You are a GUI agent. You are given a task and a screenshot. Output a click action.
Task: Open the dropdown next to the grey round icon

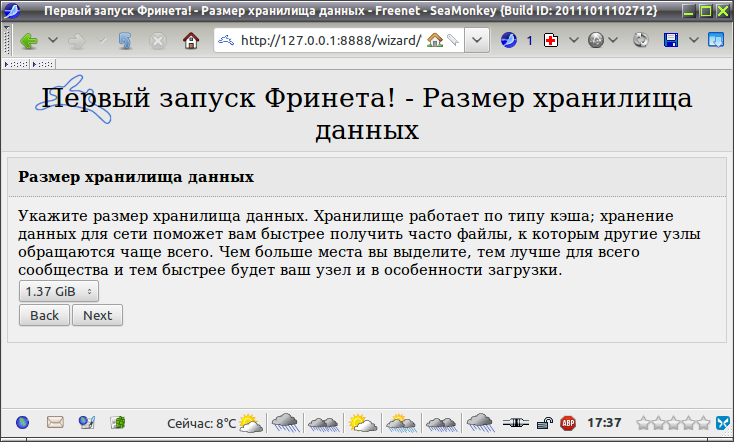[x=613, y=40]
